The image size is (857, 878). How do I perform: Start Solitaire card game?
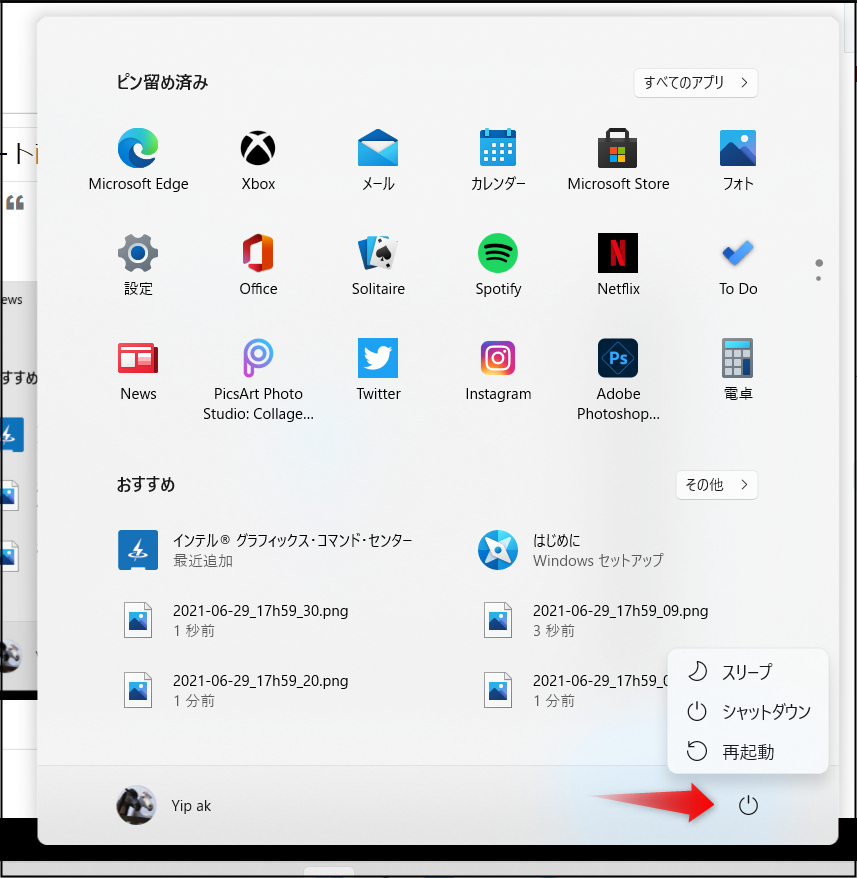(378, 265)
